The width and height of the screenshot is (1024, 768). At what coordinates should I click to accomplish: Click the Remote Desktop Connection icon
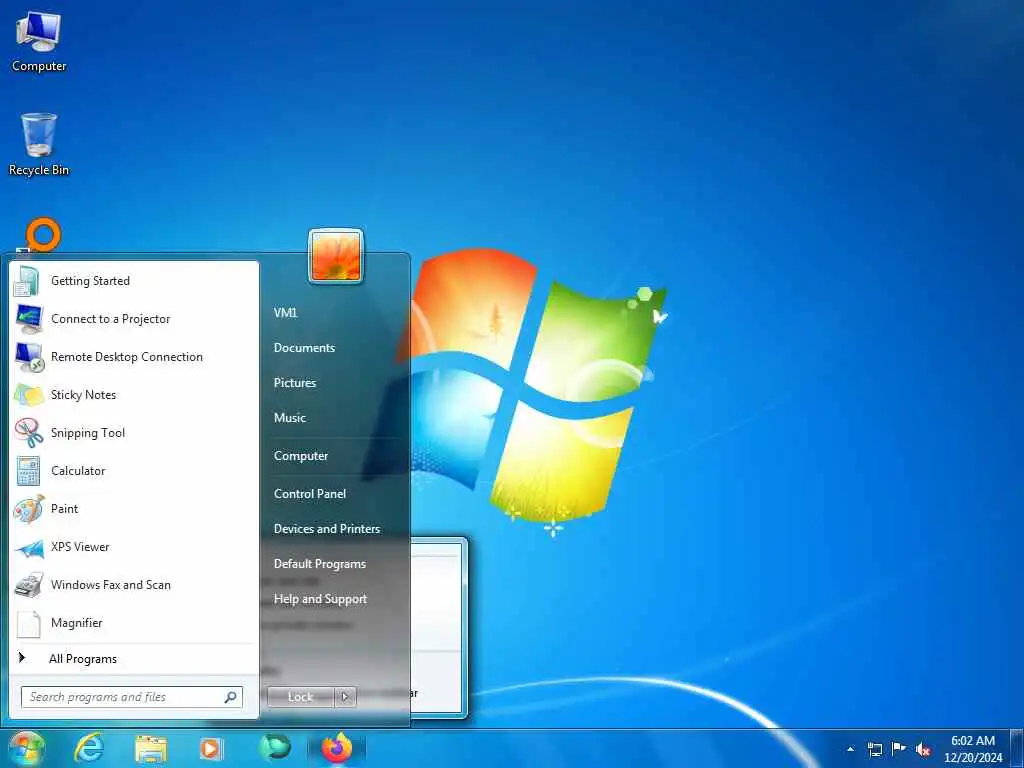click(28, 357)
